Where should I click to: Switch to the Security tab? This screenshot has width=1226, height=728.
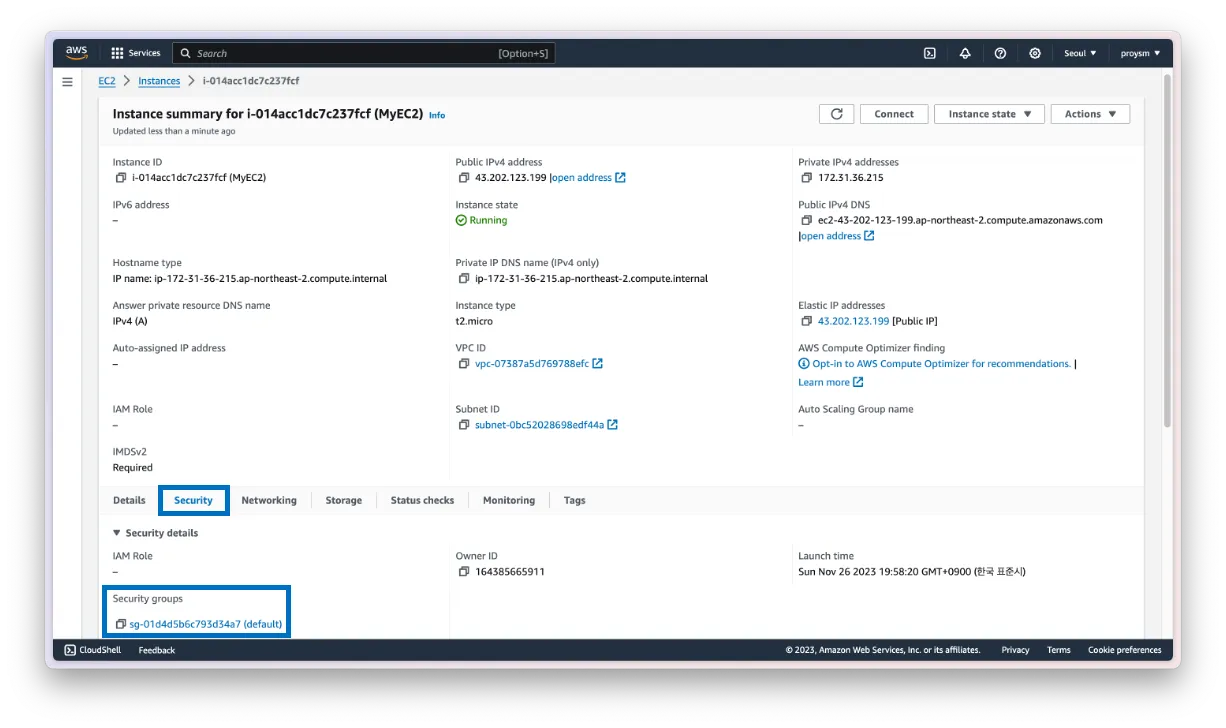(x=193, y=500)
